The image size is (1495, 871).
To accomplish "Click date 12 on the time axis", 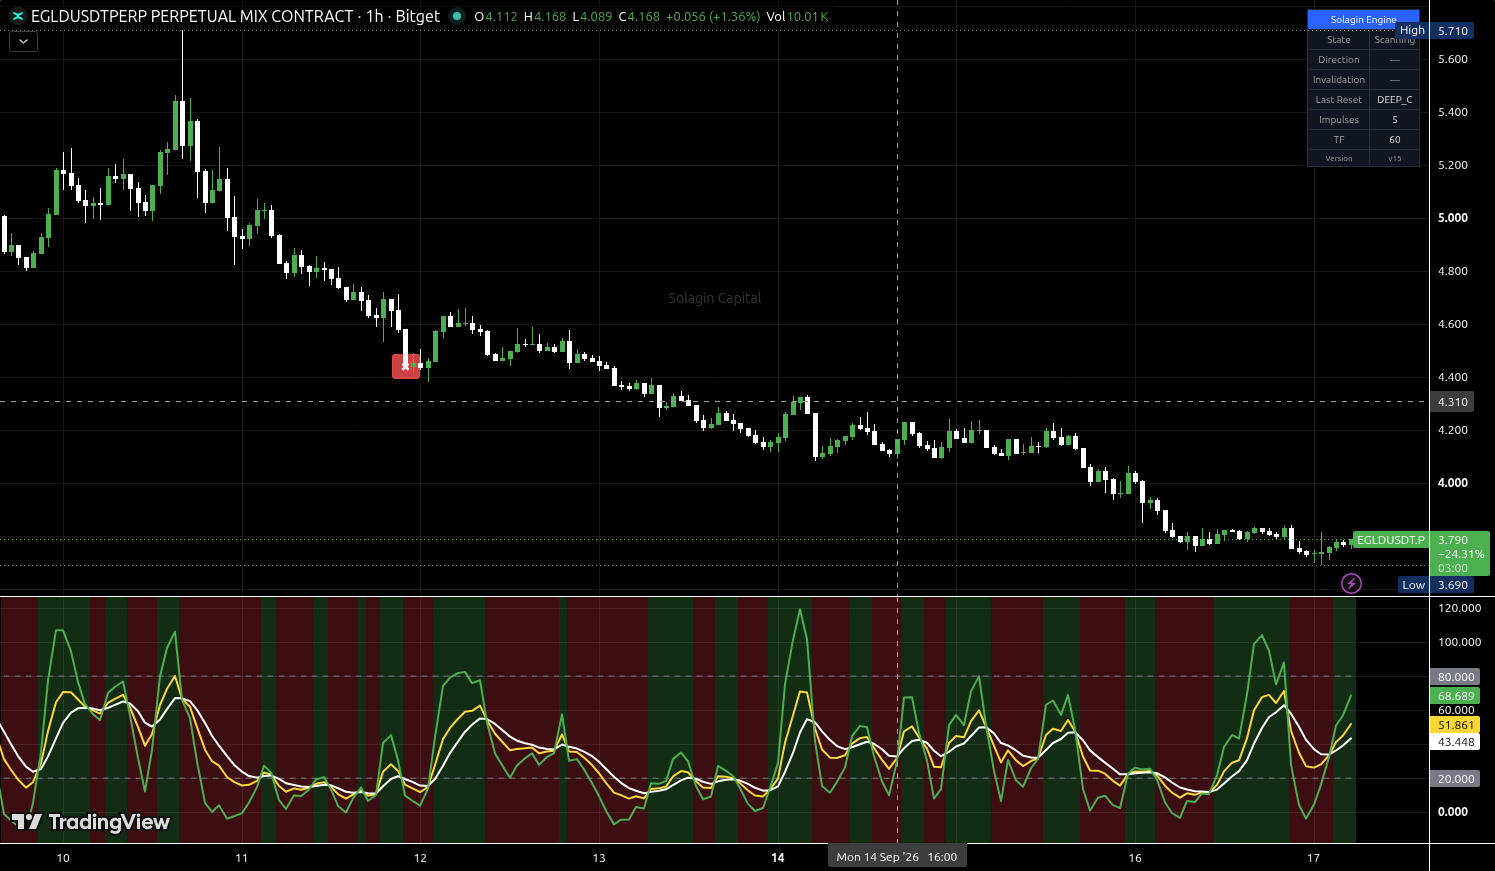I will tap(420, 858).
